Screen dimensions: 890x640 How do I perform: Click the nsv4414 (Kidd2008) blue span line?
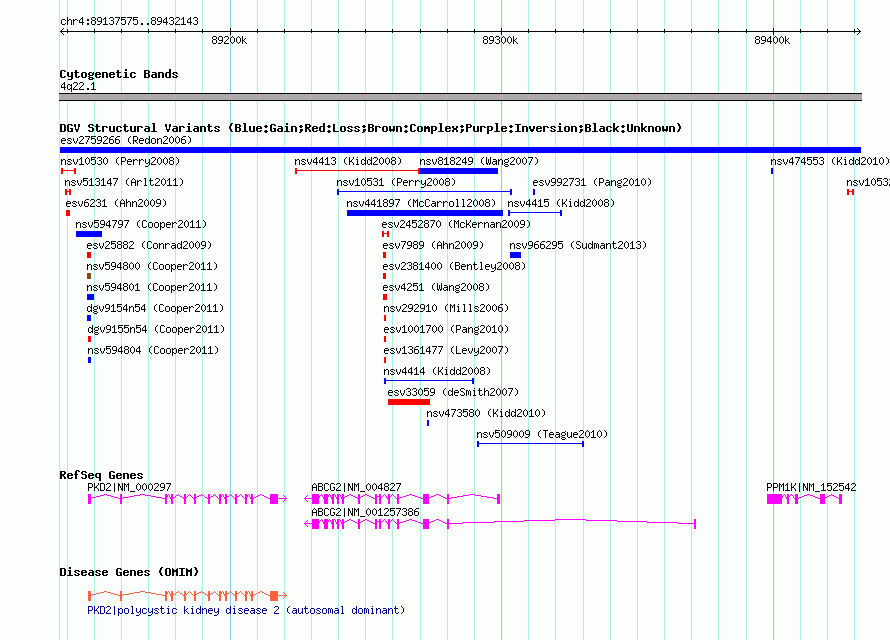[429, 381]
